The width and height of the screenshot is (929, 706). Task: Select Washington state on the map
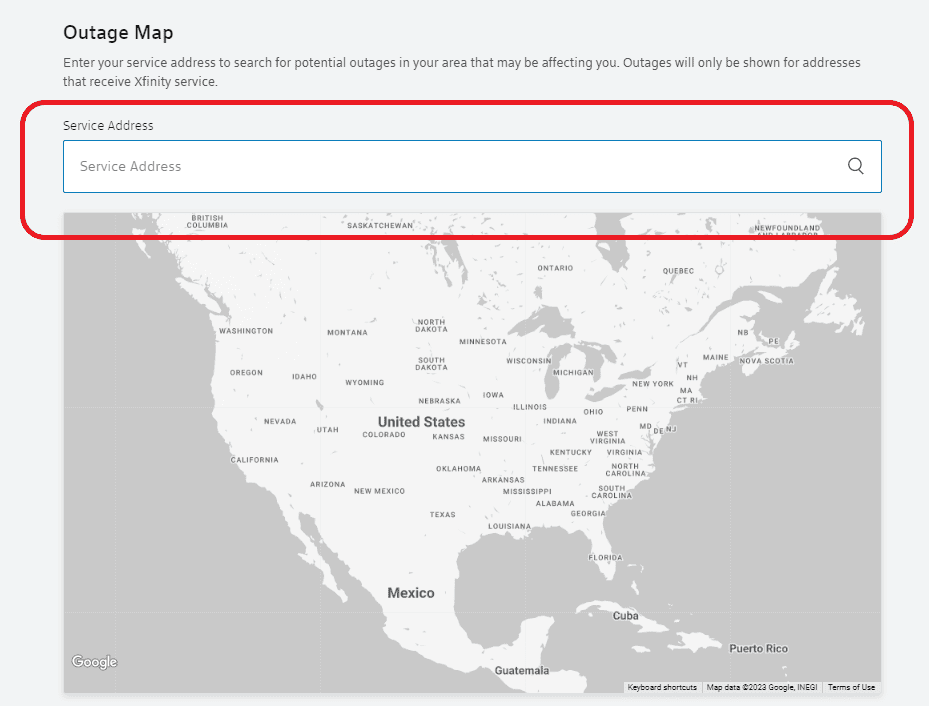click(x=248, y=330)
